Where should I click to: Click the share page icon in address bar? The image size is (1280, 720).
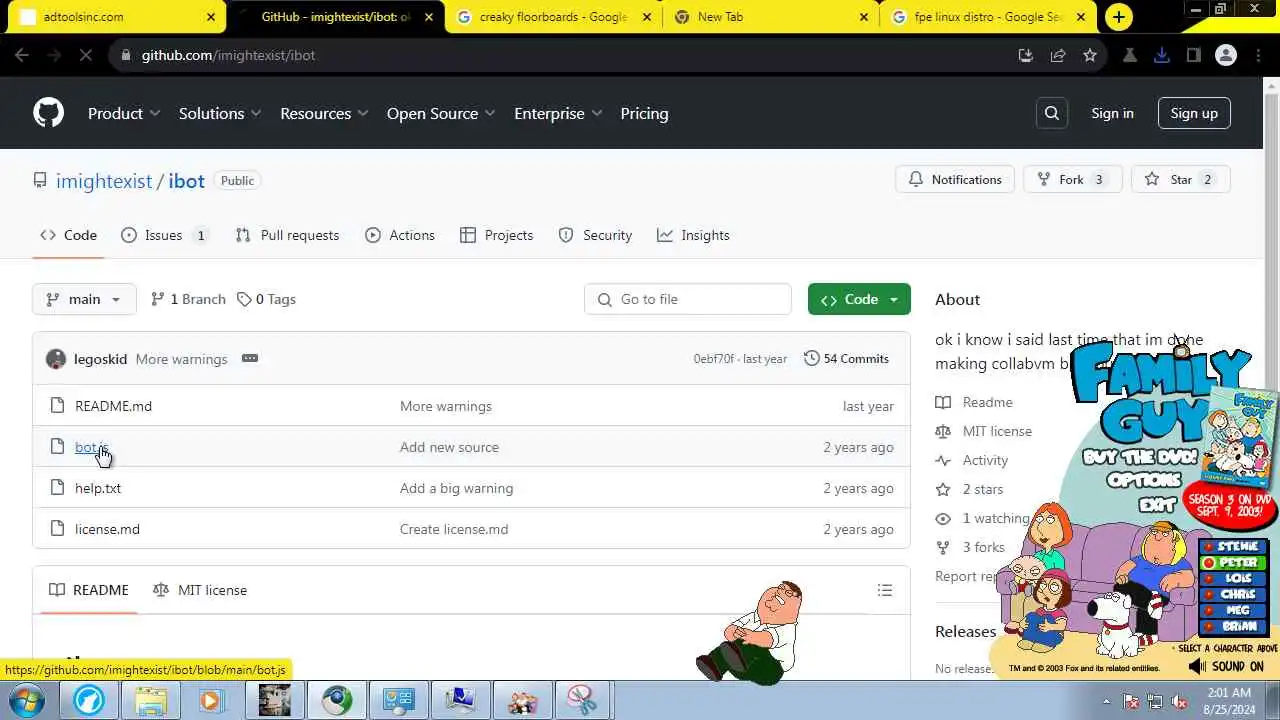pos(1058,55)
